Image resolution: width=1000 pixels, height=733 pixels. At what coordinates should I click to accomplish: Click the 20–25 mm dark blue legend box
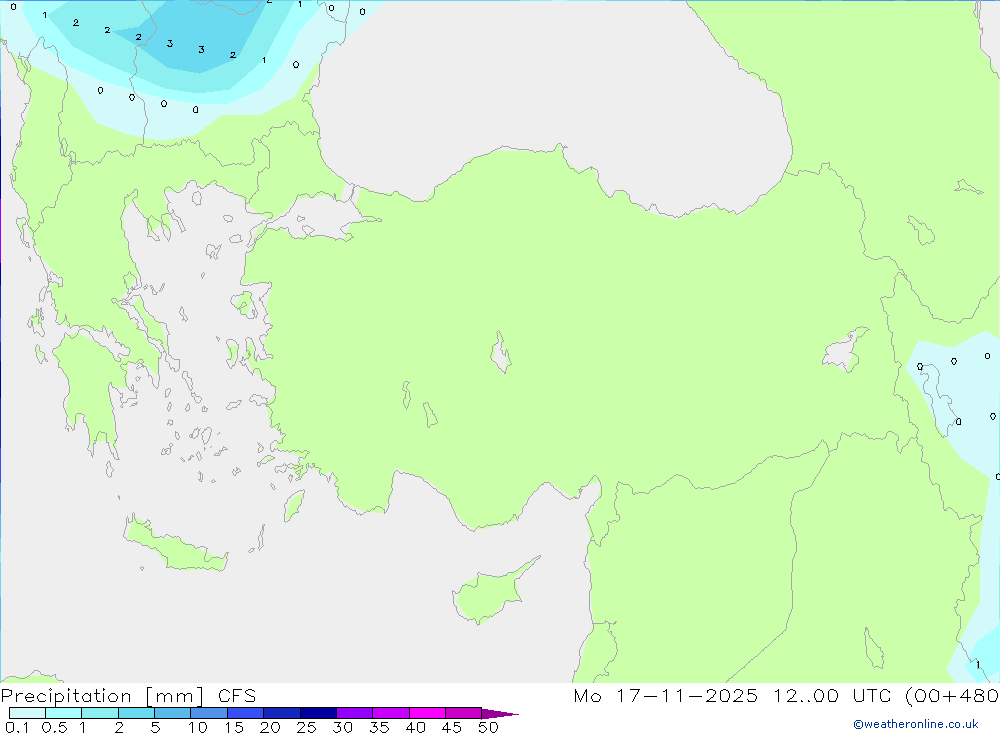click(x=281, y=713)
